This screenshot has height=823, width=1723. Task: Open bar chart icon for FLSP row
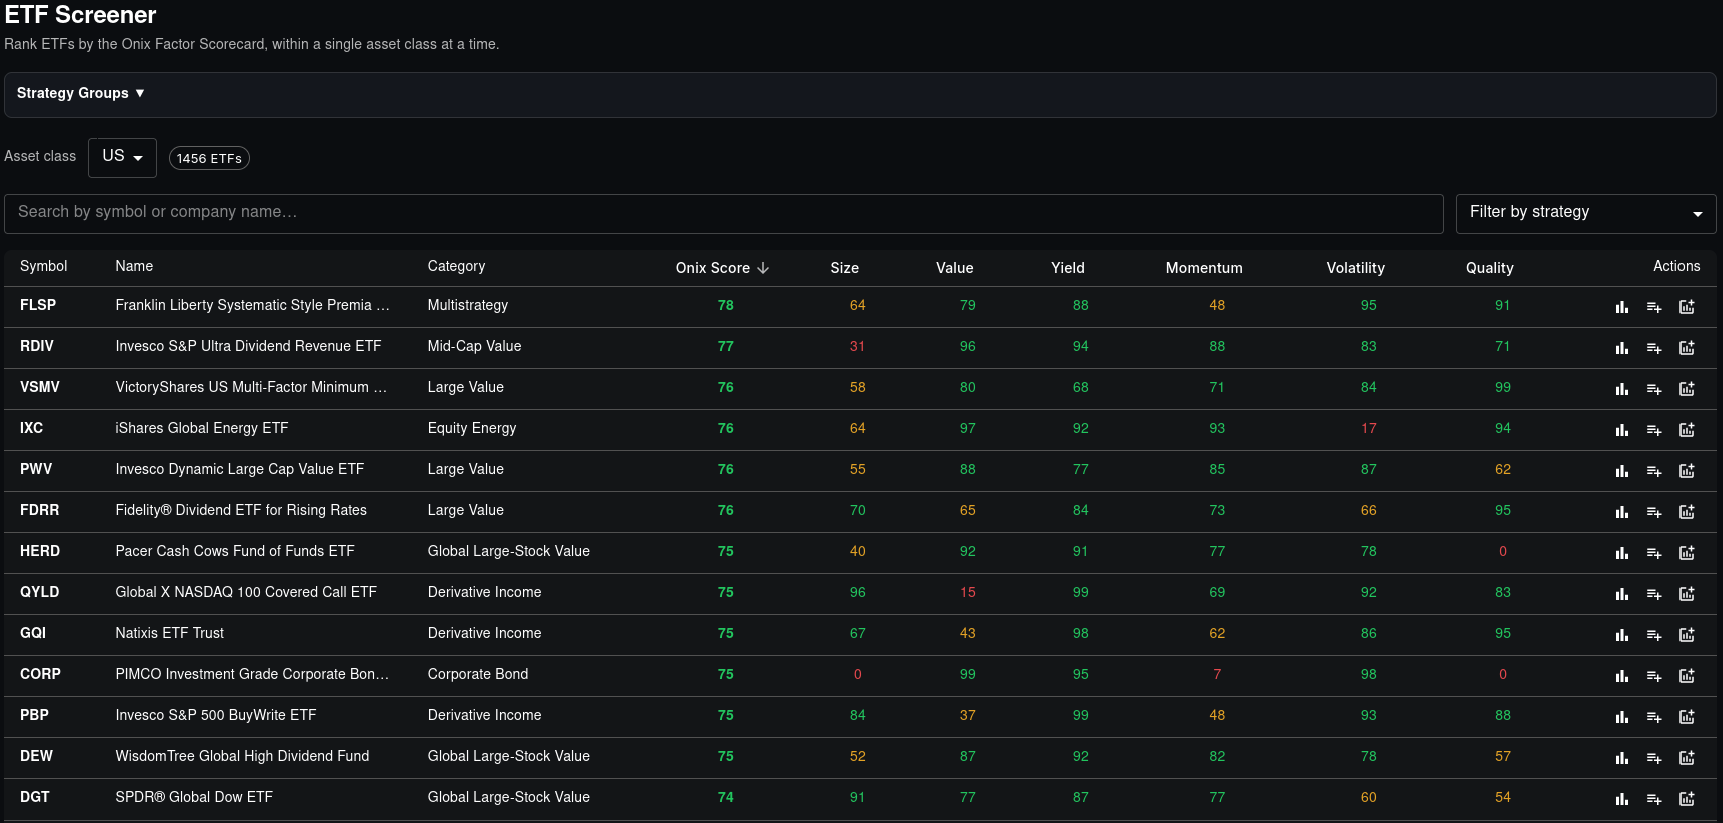click(1621, 307)
